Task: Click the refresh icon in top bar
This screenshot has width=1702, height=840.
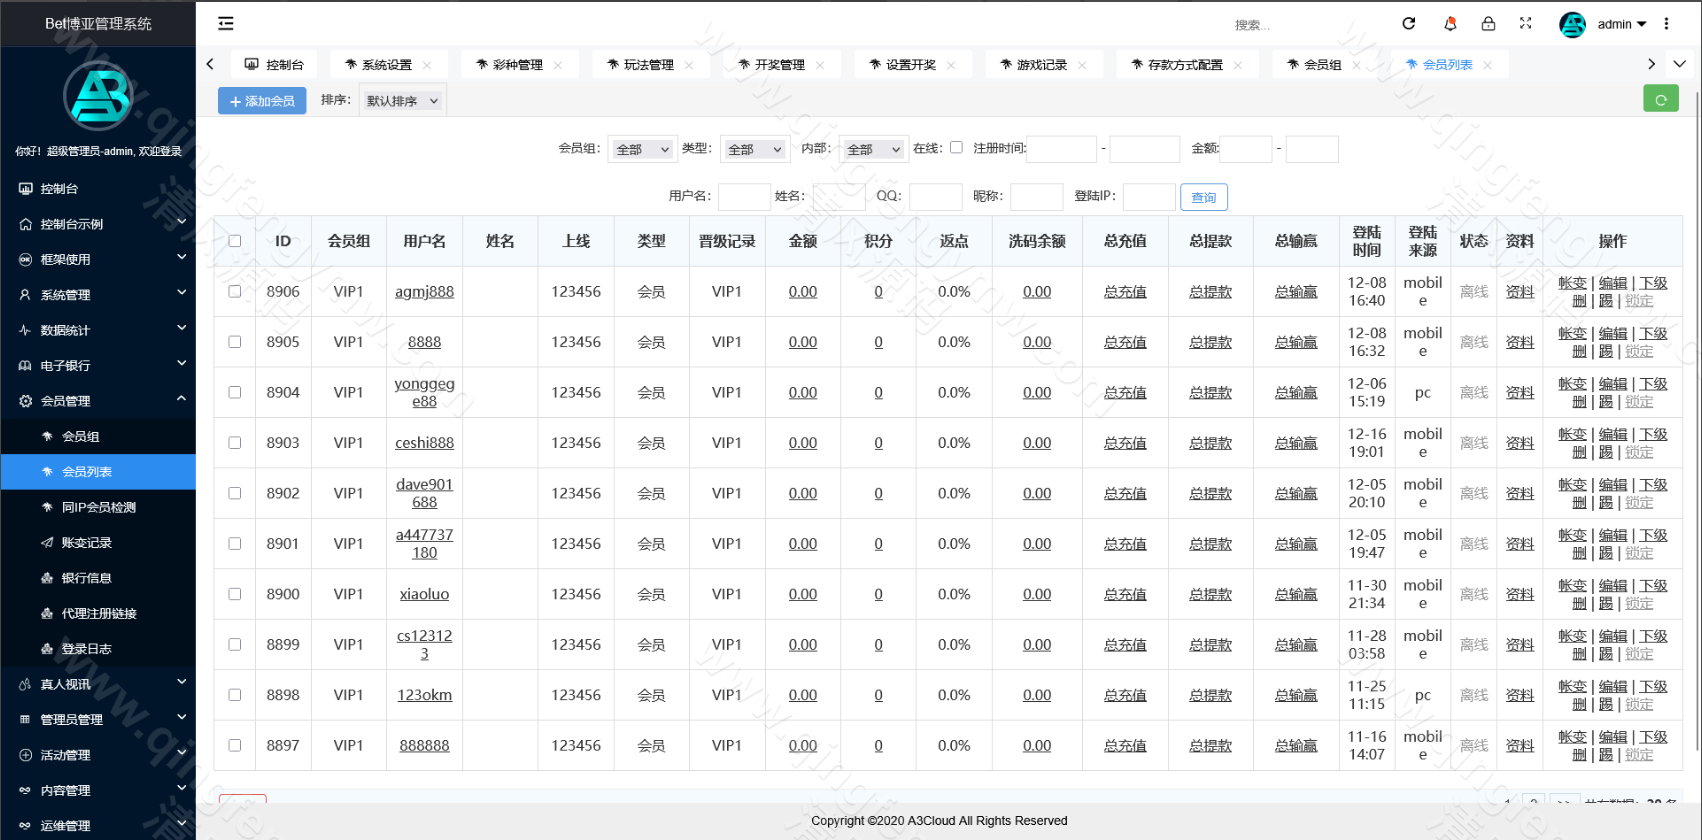Action: click(x=1409, y=24)
